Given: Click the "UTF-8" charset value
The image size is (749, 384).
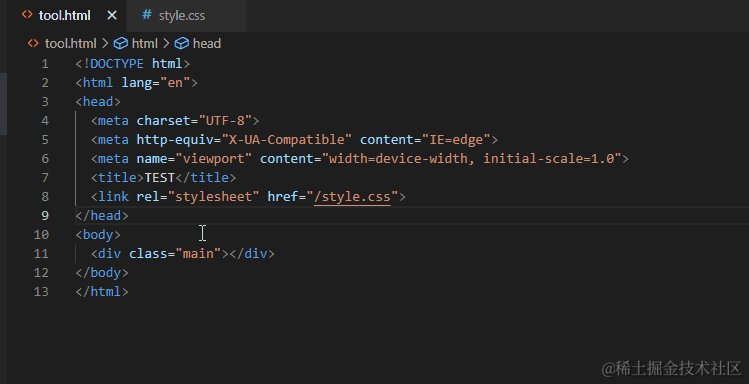Looking at the screenshot, I should [225, 121].
